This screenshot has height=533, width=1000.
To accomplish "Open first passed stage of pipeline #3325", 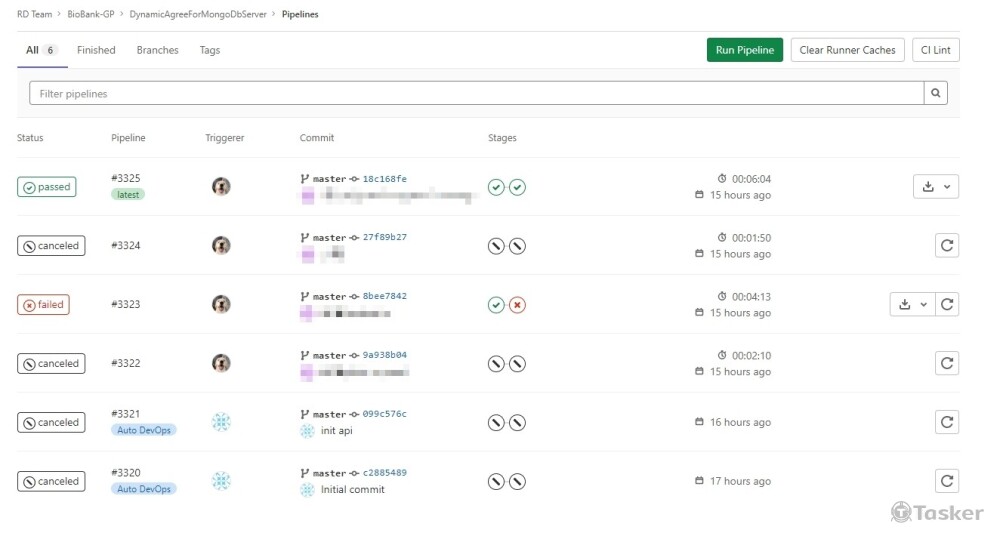I will [x=496, y=187].
